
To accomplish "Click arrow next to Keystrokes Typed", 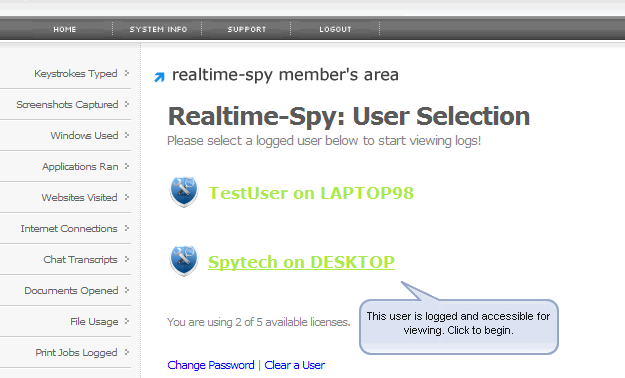I will [x=127, y=73].
